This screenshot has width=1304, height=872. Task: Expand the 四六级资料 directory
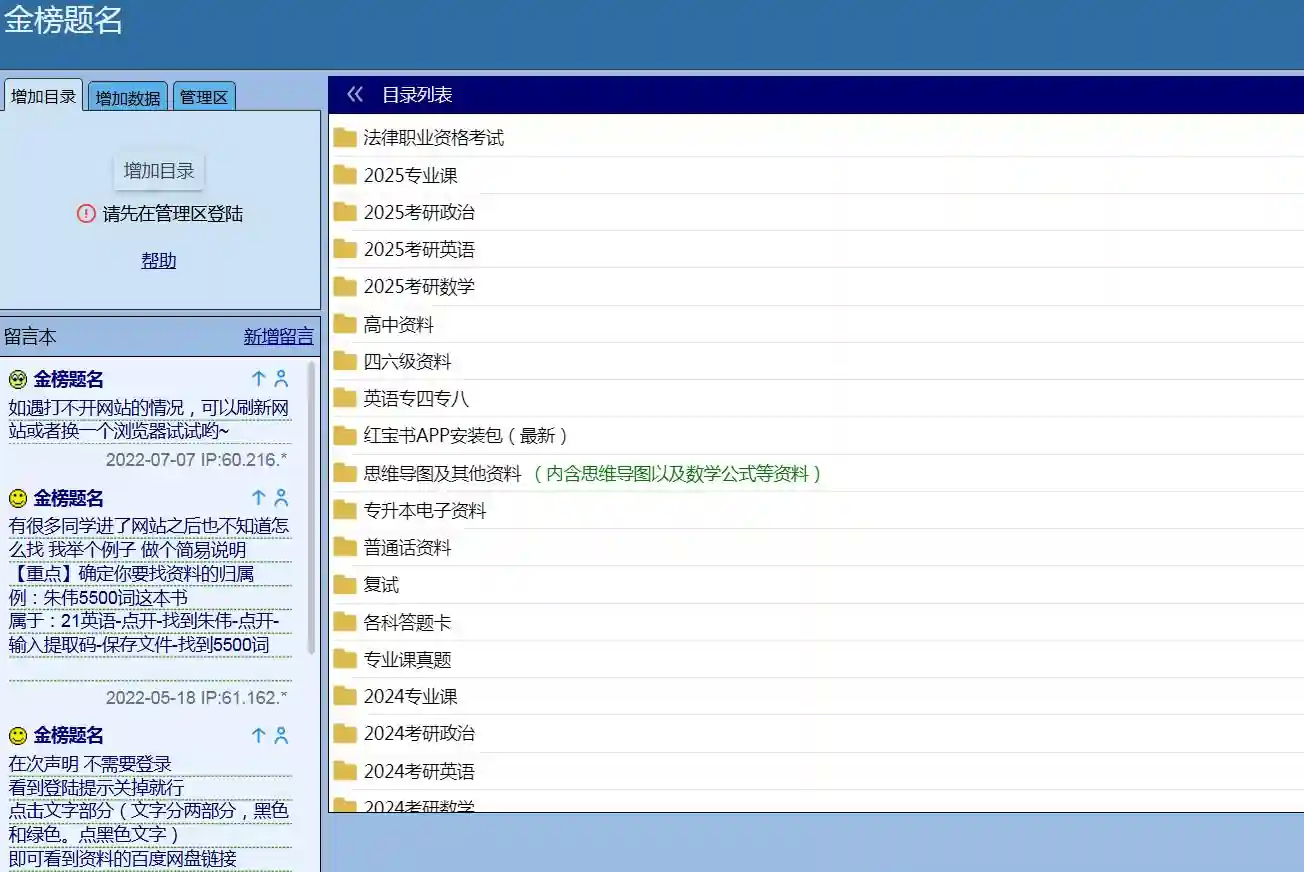[407, 361]
